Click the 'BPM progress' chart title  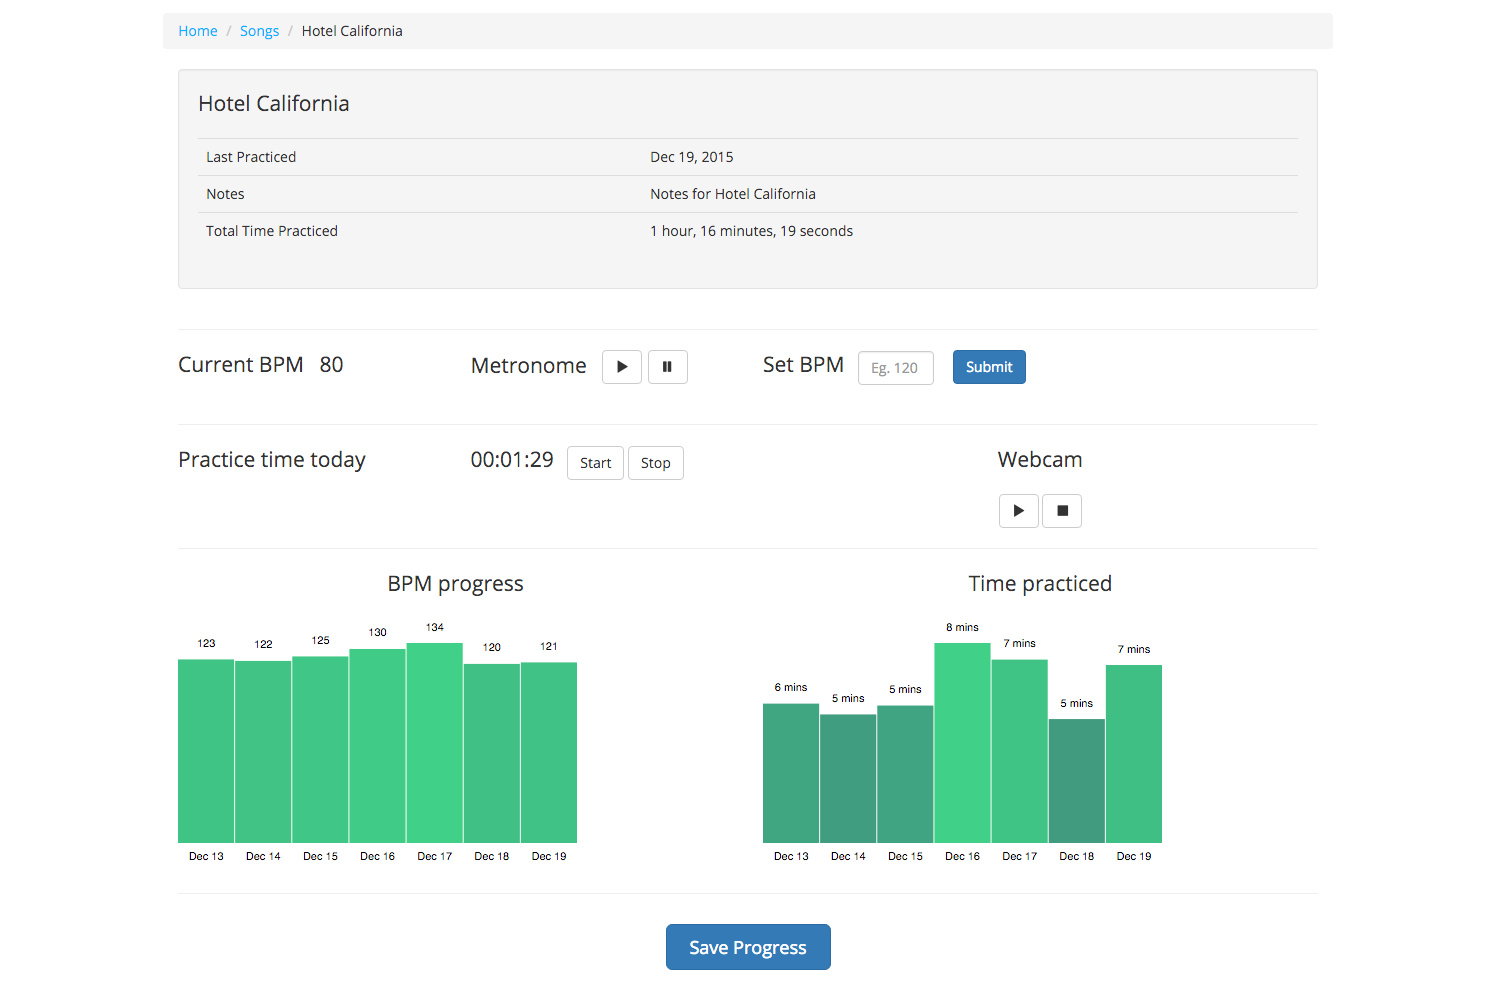point(455,584)
